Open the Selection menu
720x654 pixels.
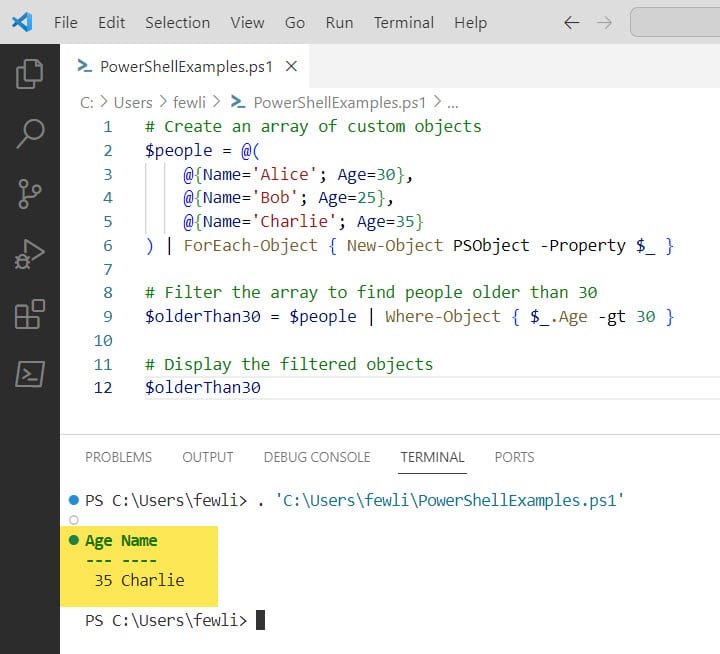tap(177, 23)
